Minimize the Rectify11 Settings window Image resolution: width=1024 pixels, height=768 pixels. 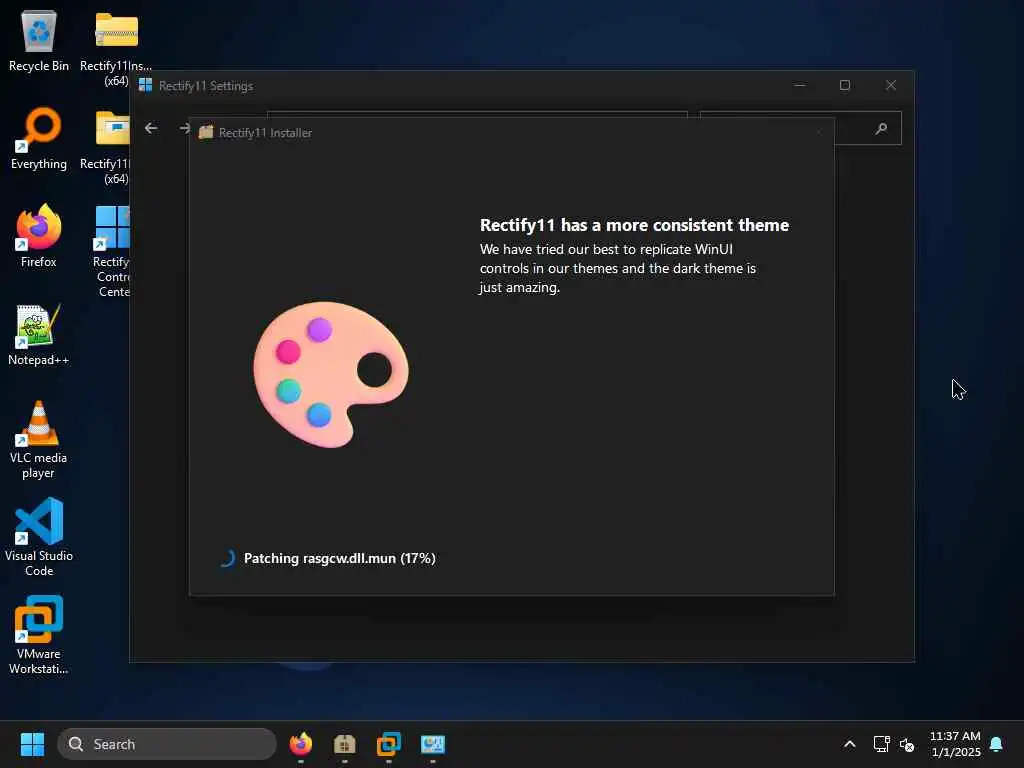[x=800, y=86]
